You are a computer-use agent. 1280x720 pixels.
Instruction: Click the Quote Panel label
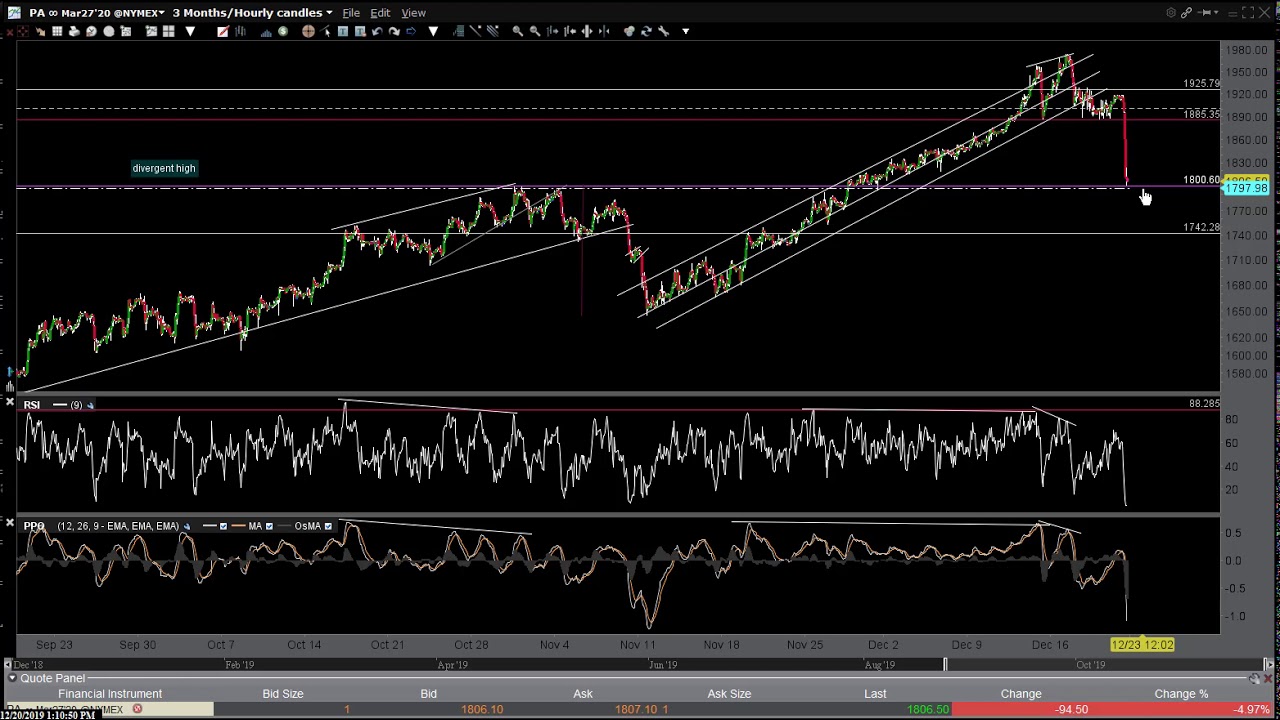[x=52, y=678]
